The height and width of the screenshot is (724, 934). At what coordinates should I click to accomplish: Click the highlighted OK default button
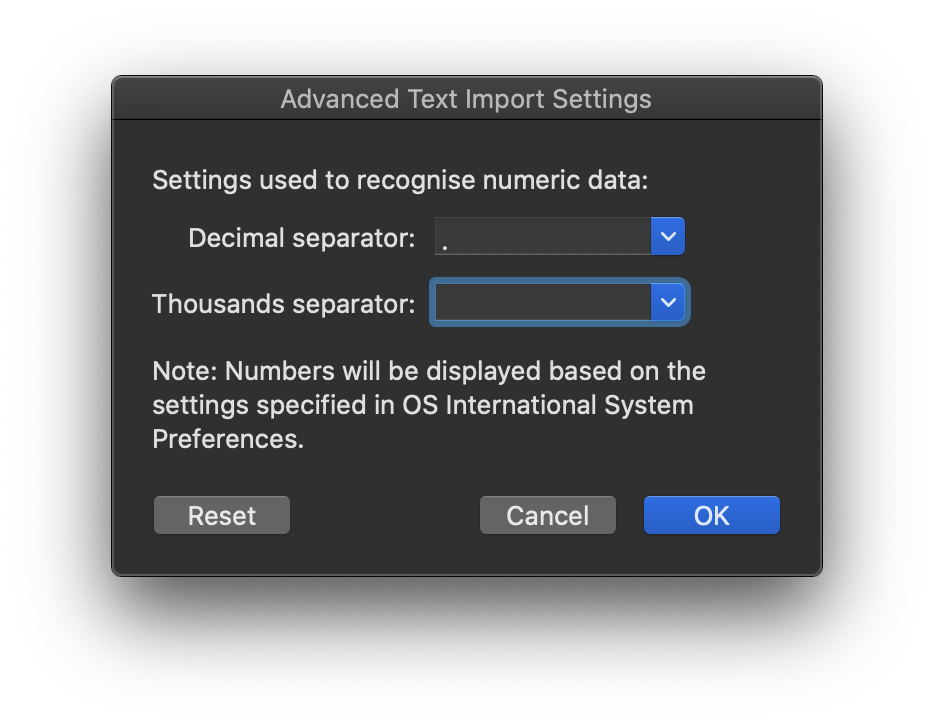coord(711,515)
